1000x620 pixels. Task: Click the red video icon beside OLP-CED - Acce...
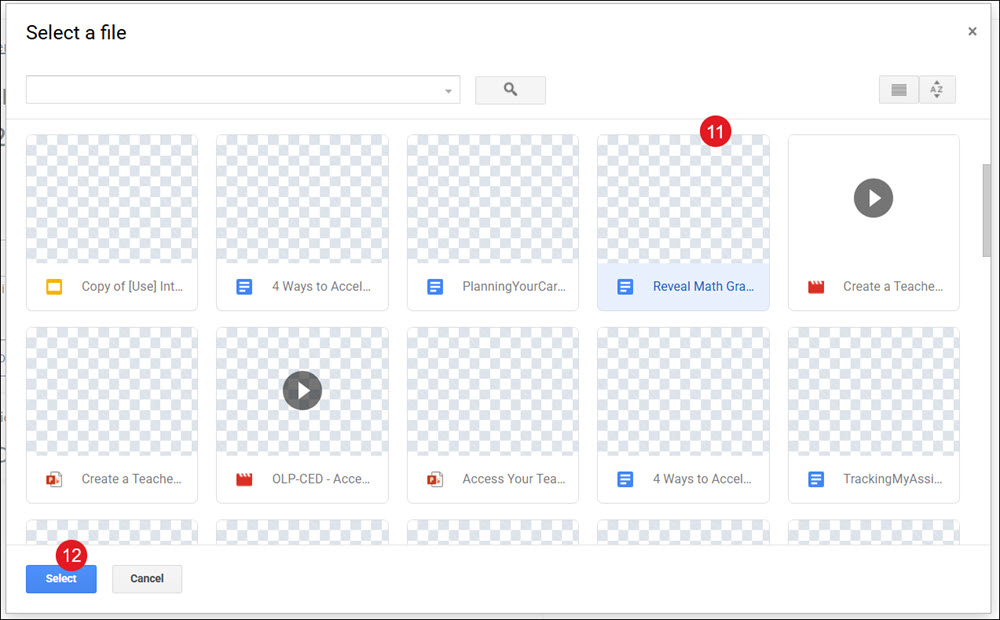click(244, 479)
